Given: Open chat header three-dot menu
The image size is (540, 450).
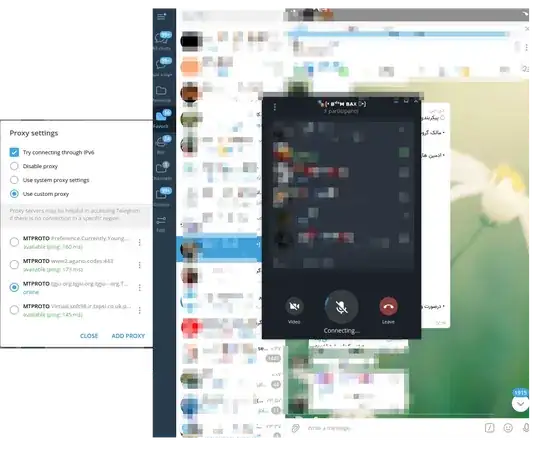Looking at the screenshot, I should pyautogui.click(x=526, y=47).
